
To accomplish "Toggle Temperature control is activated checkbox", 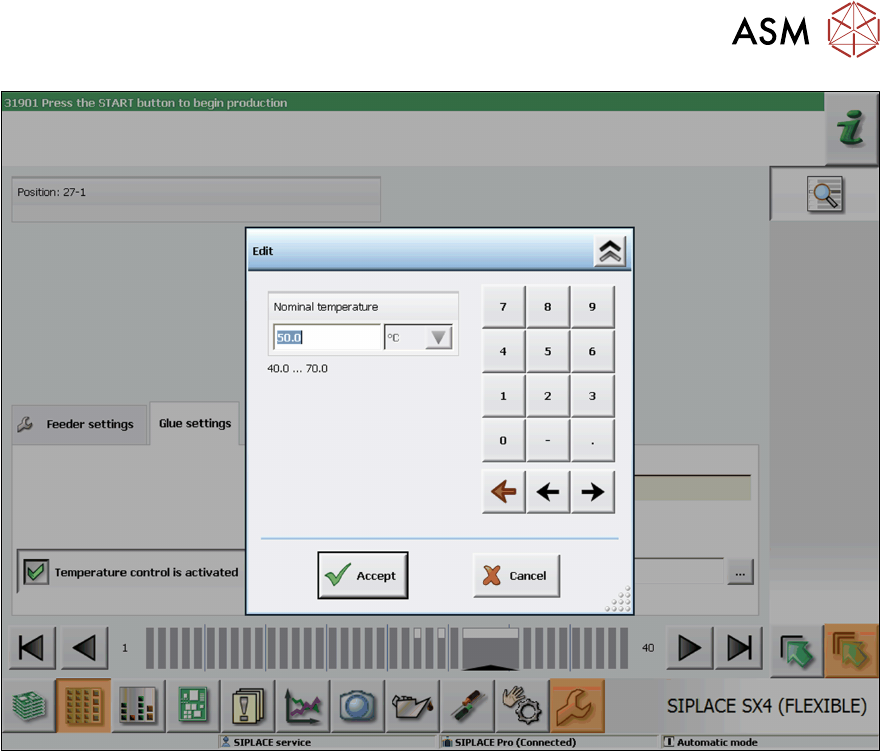I will (36, 572).
